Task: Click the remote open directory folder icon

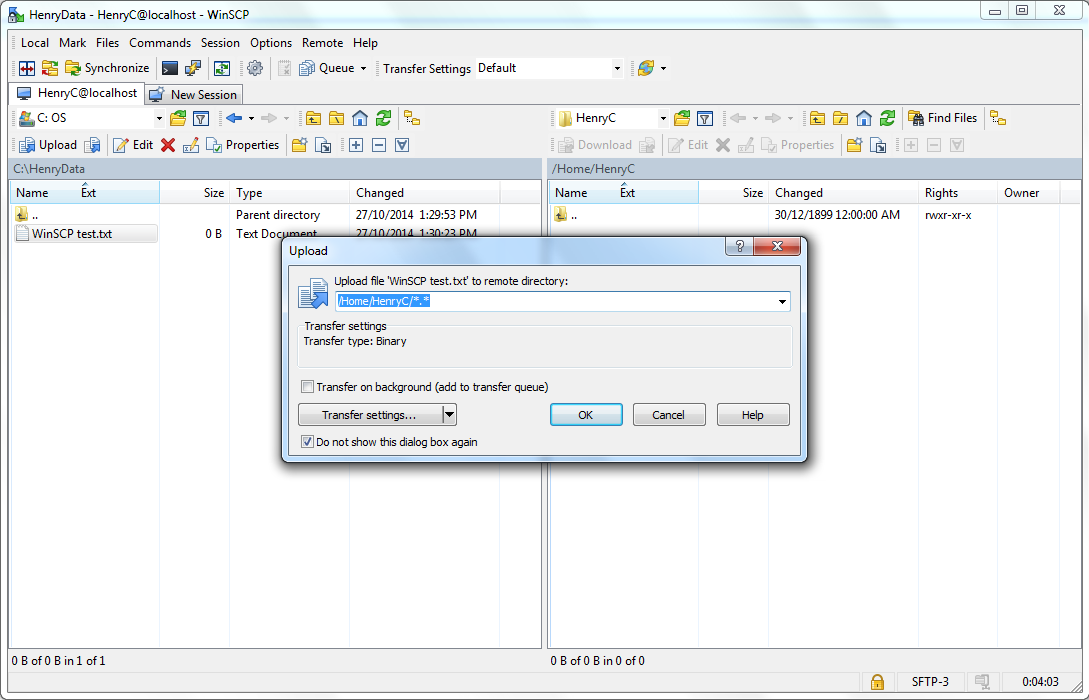Action: (x=682, y=119)
